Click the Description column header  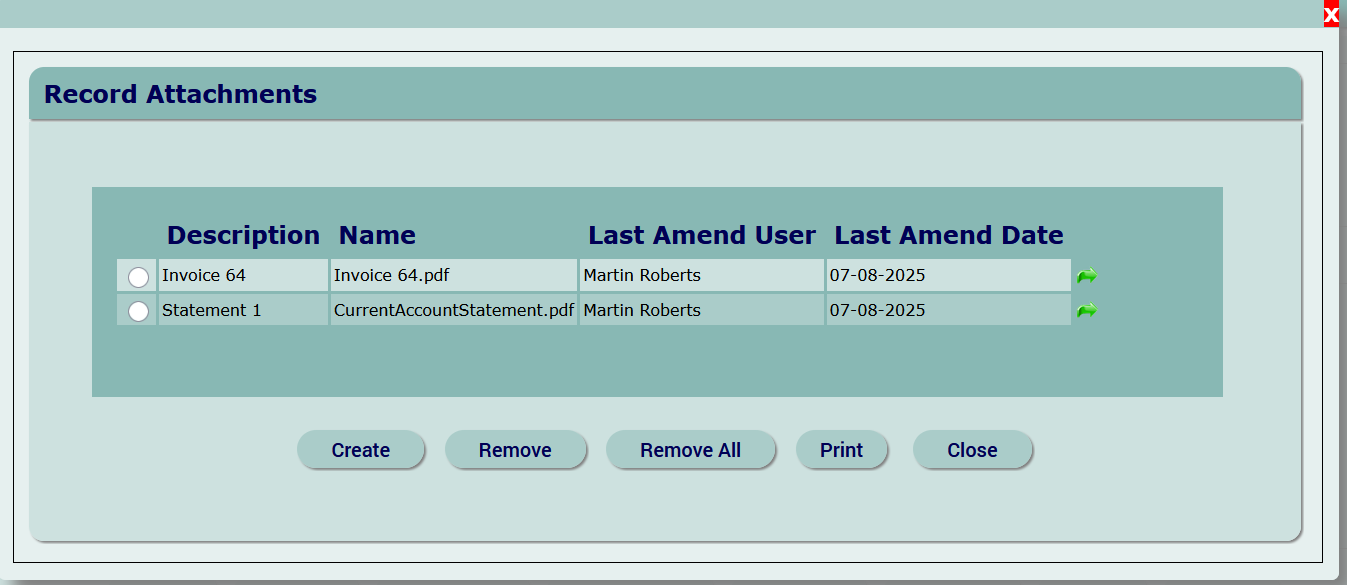243,236
